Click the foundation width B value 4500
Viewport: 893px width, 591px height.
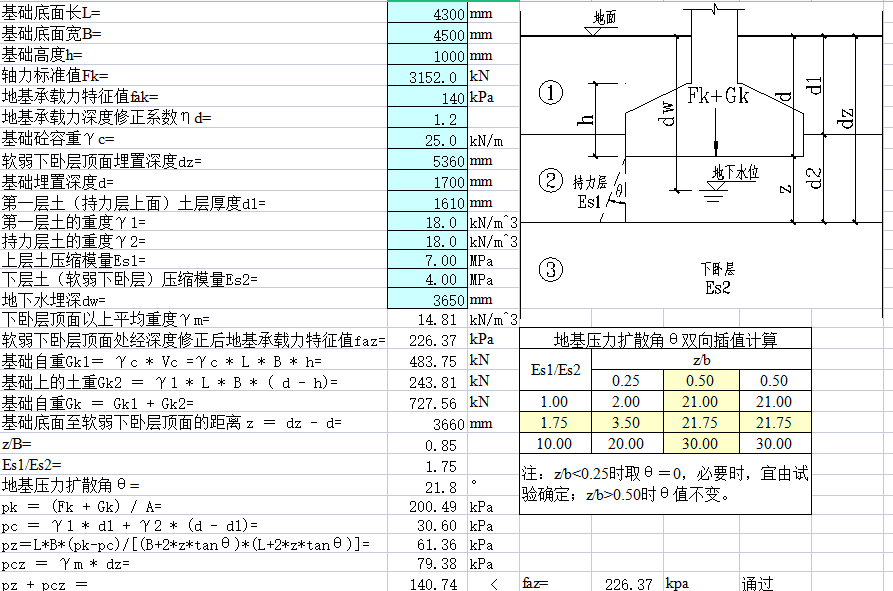[x=427, y=35]
